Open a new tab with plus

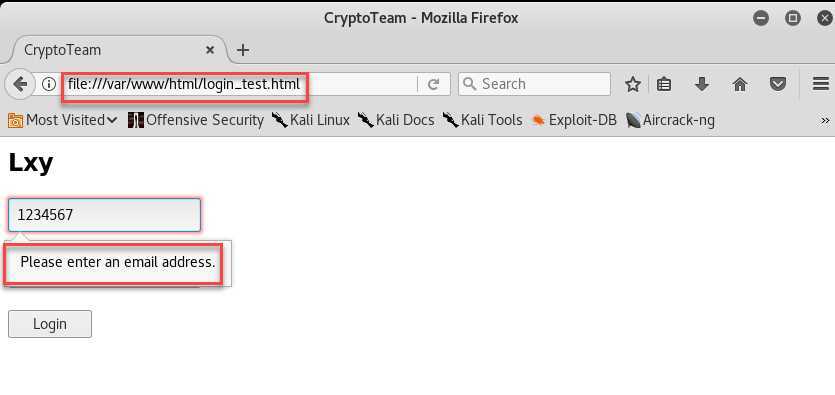[243, 50]
